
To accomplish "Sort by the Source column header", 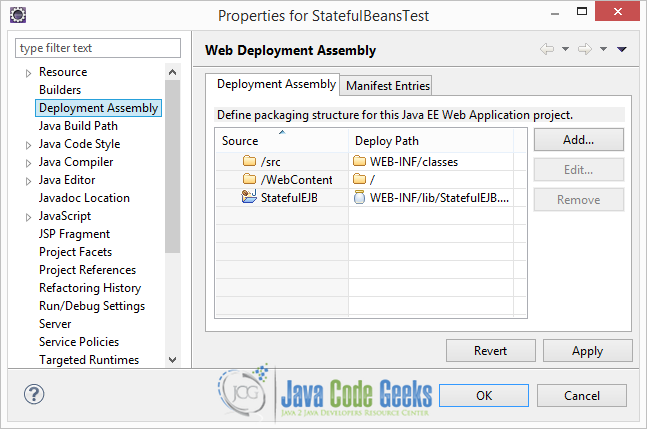I will point(282,141).
